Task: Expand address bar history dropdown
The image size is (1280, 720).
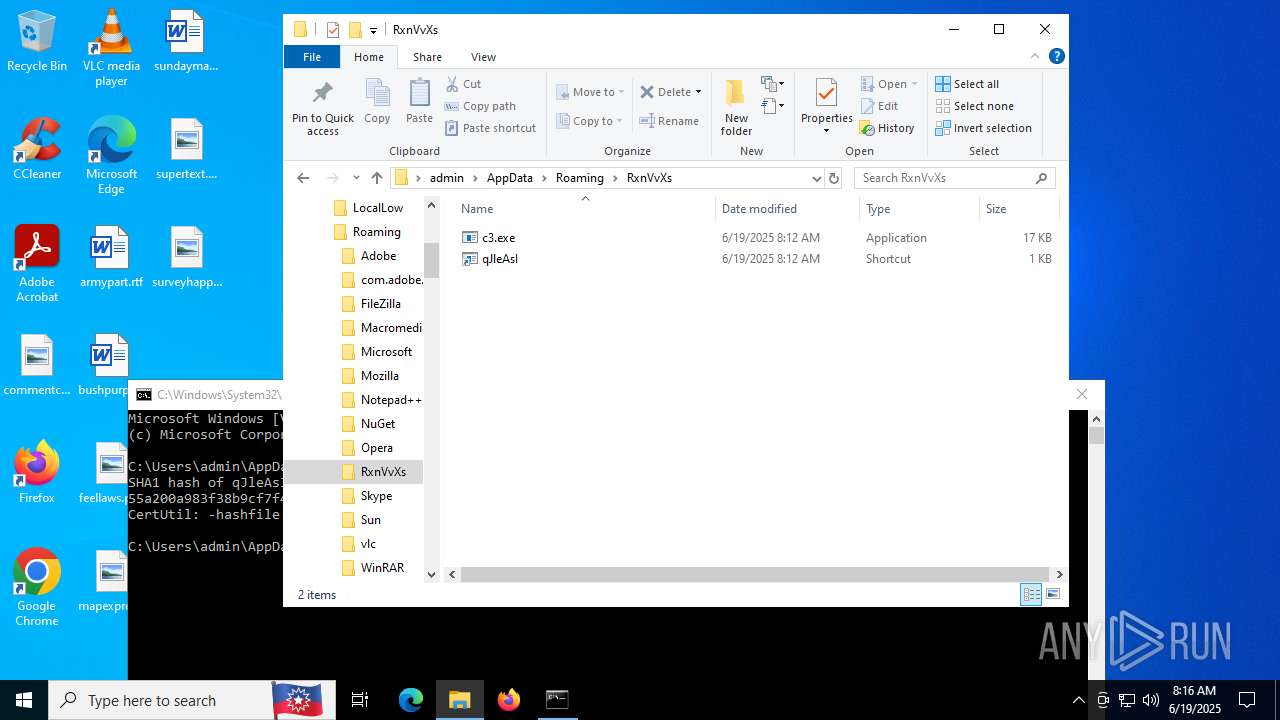Action: [816, 178]
